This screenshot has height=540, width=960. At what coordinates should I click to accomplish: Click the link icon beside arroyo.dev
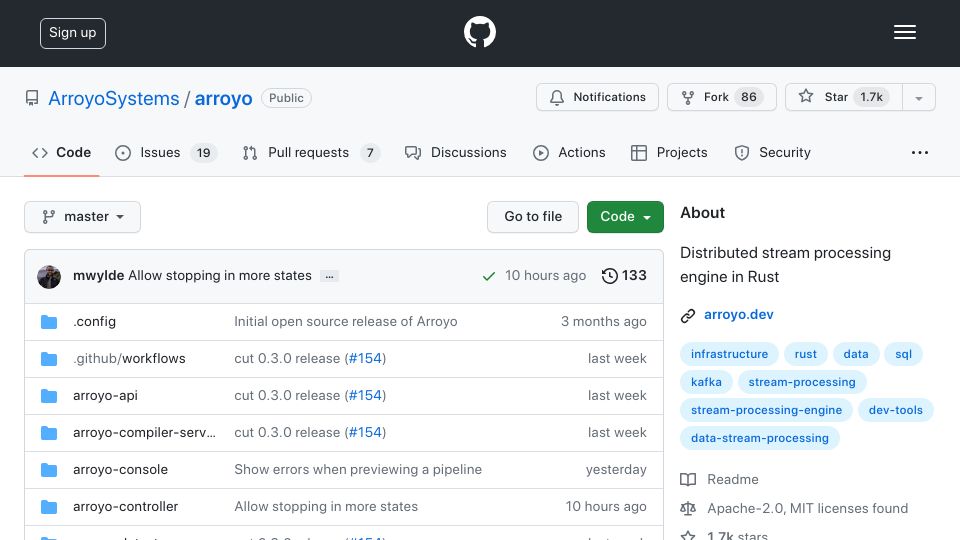point(688,315)
